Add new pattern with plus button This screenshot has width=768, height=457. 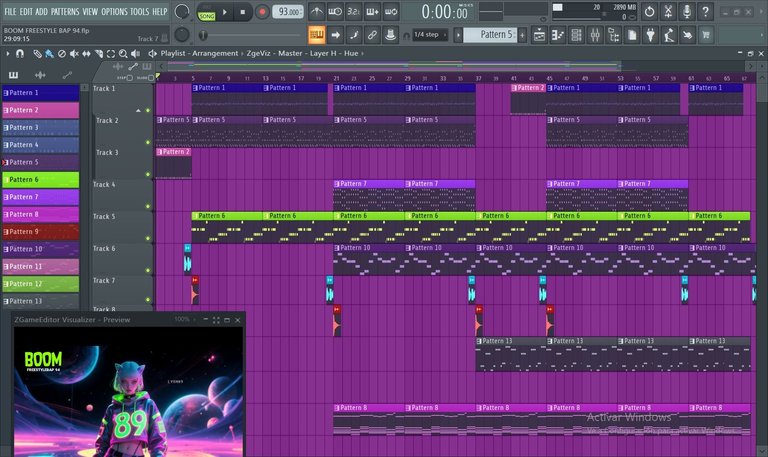point(522,35)
